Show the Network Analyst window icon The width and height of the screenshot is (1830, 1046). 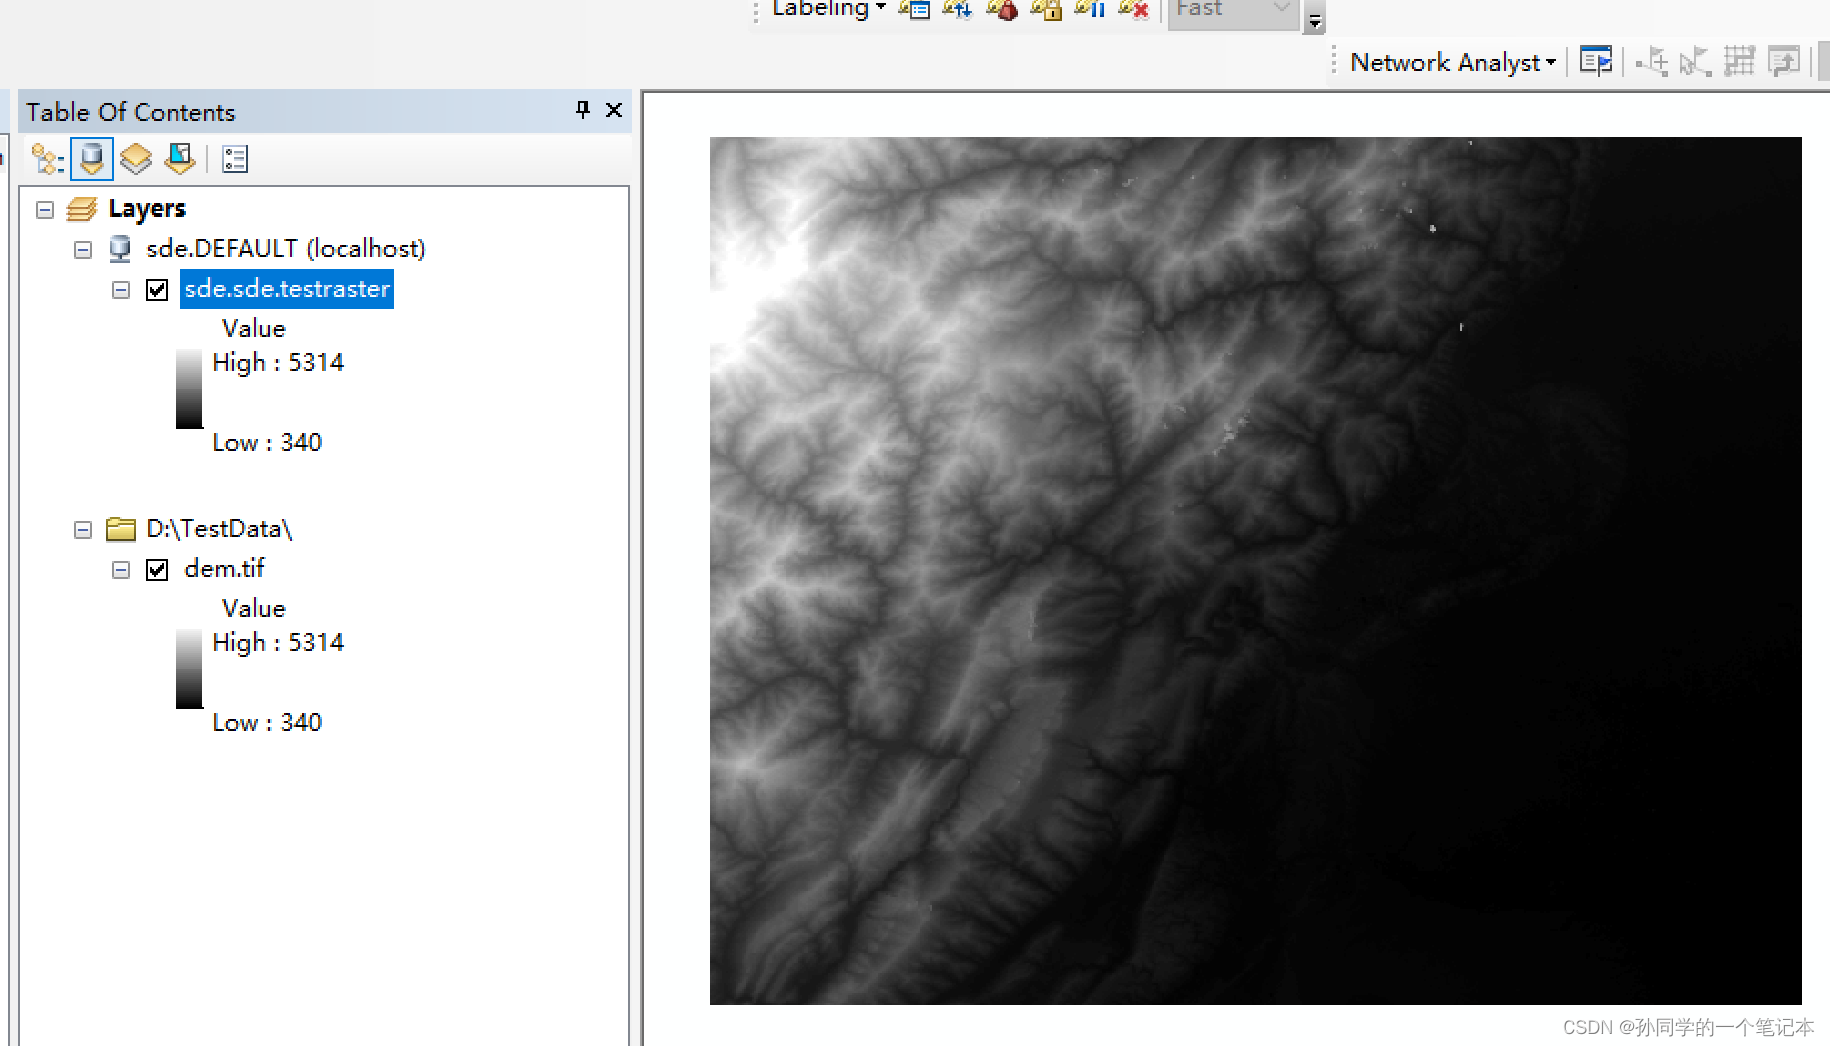1596,62
